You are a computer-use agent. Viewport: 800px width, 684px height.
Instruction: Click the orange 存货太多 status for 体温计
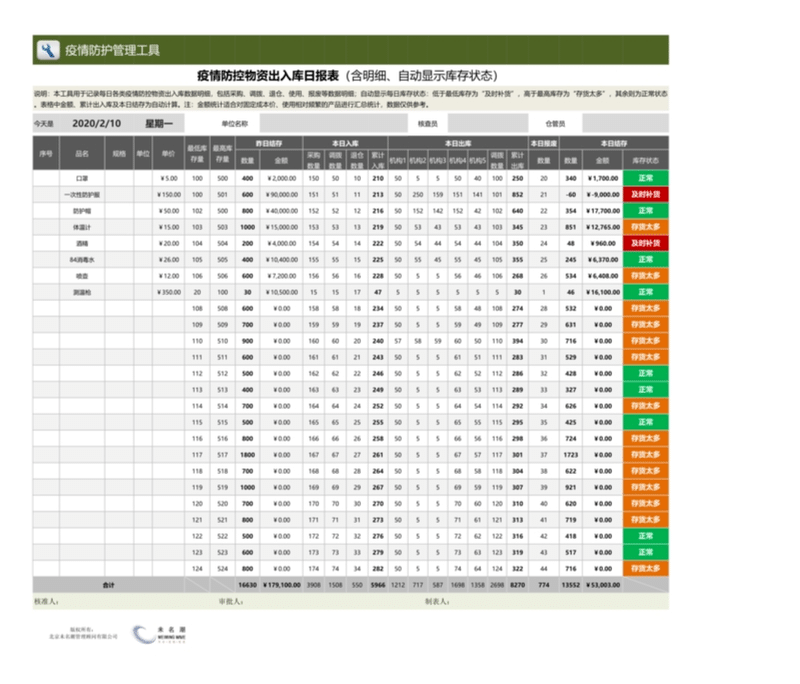coord(645,227)
